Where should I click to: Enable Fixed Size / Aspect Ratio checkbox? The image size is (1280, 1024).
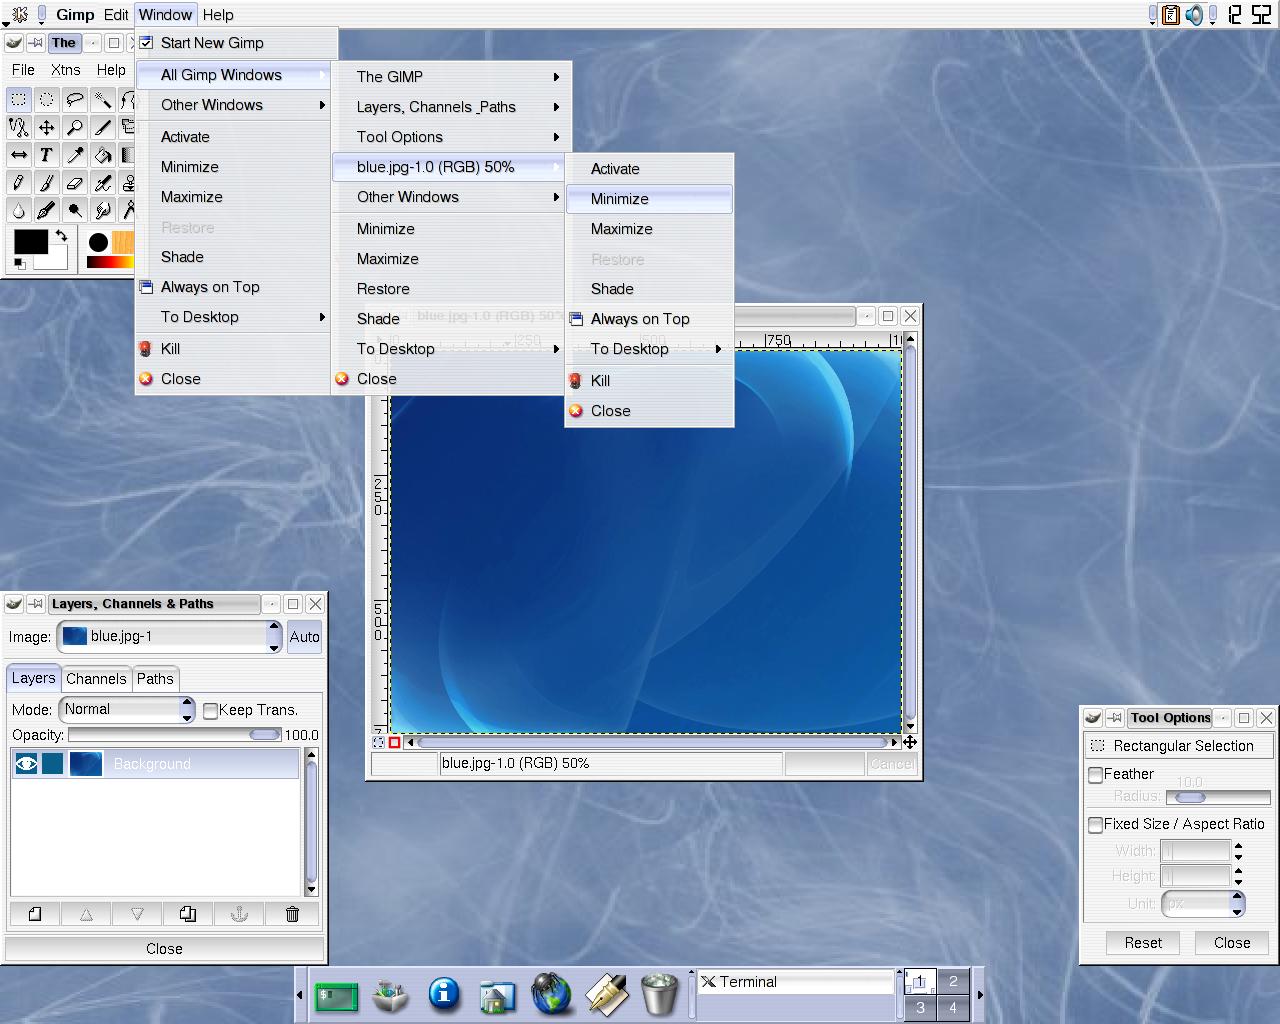(x=1096, y=824)
